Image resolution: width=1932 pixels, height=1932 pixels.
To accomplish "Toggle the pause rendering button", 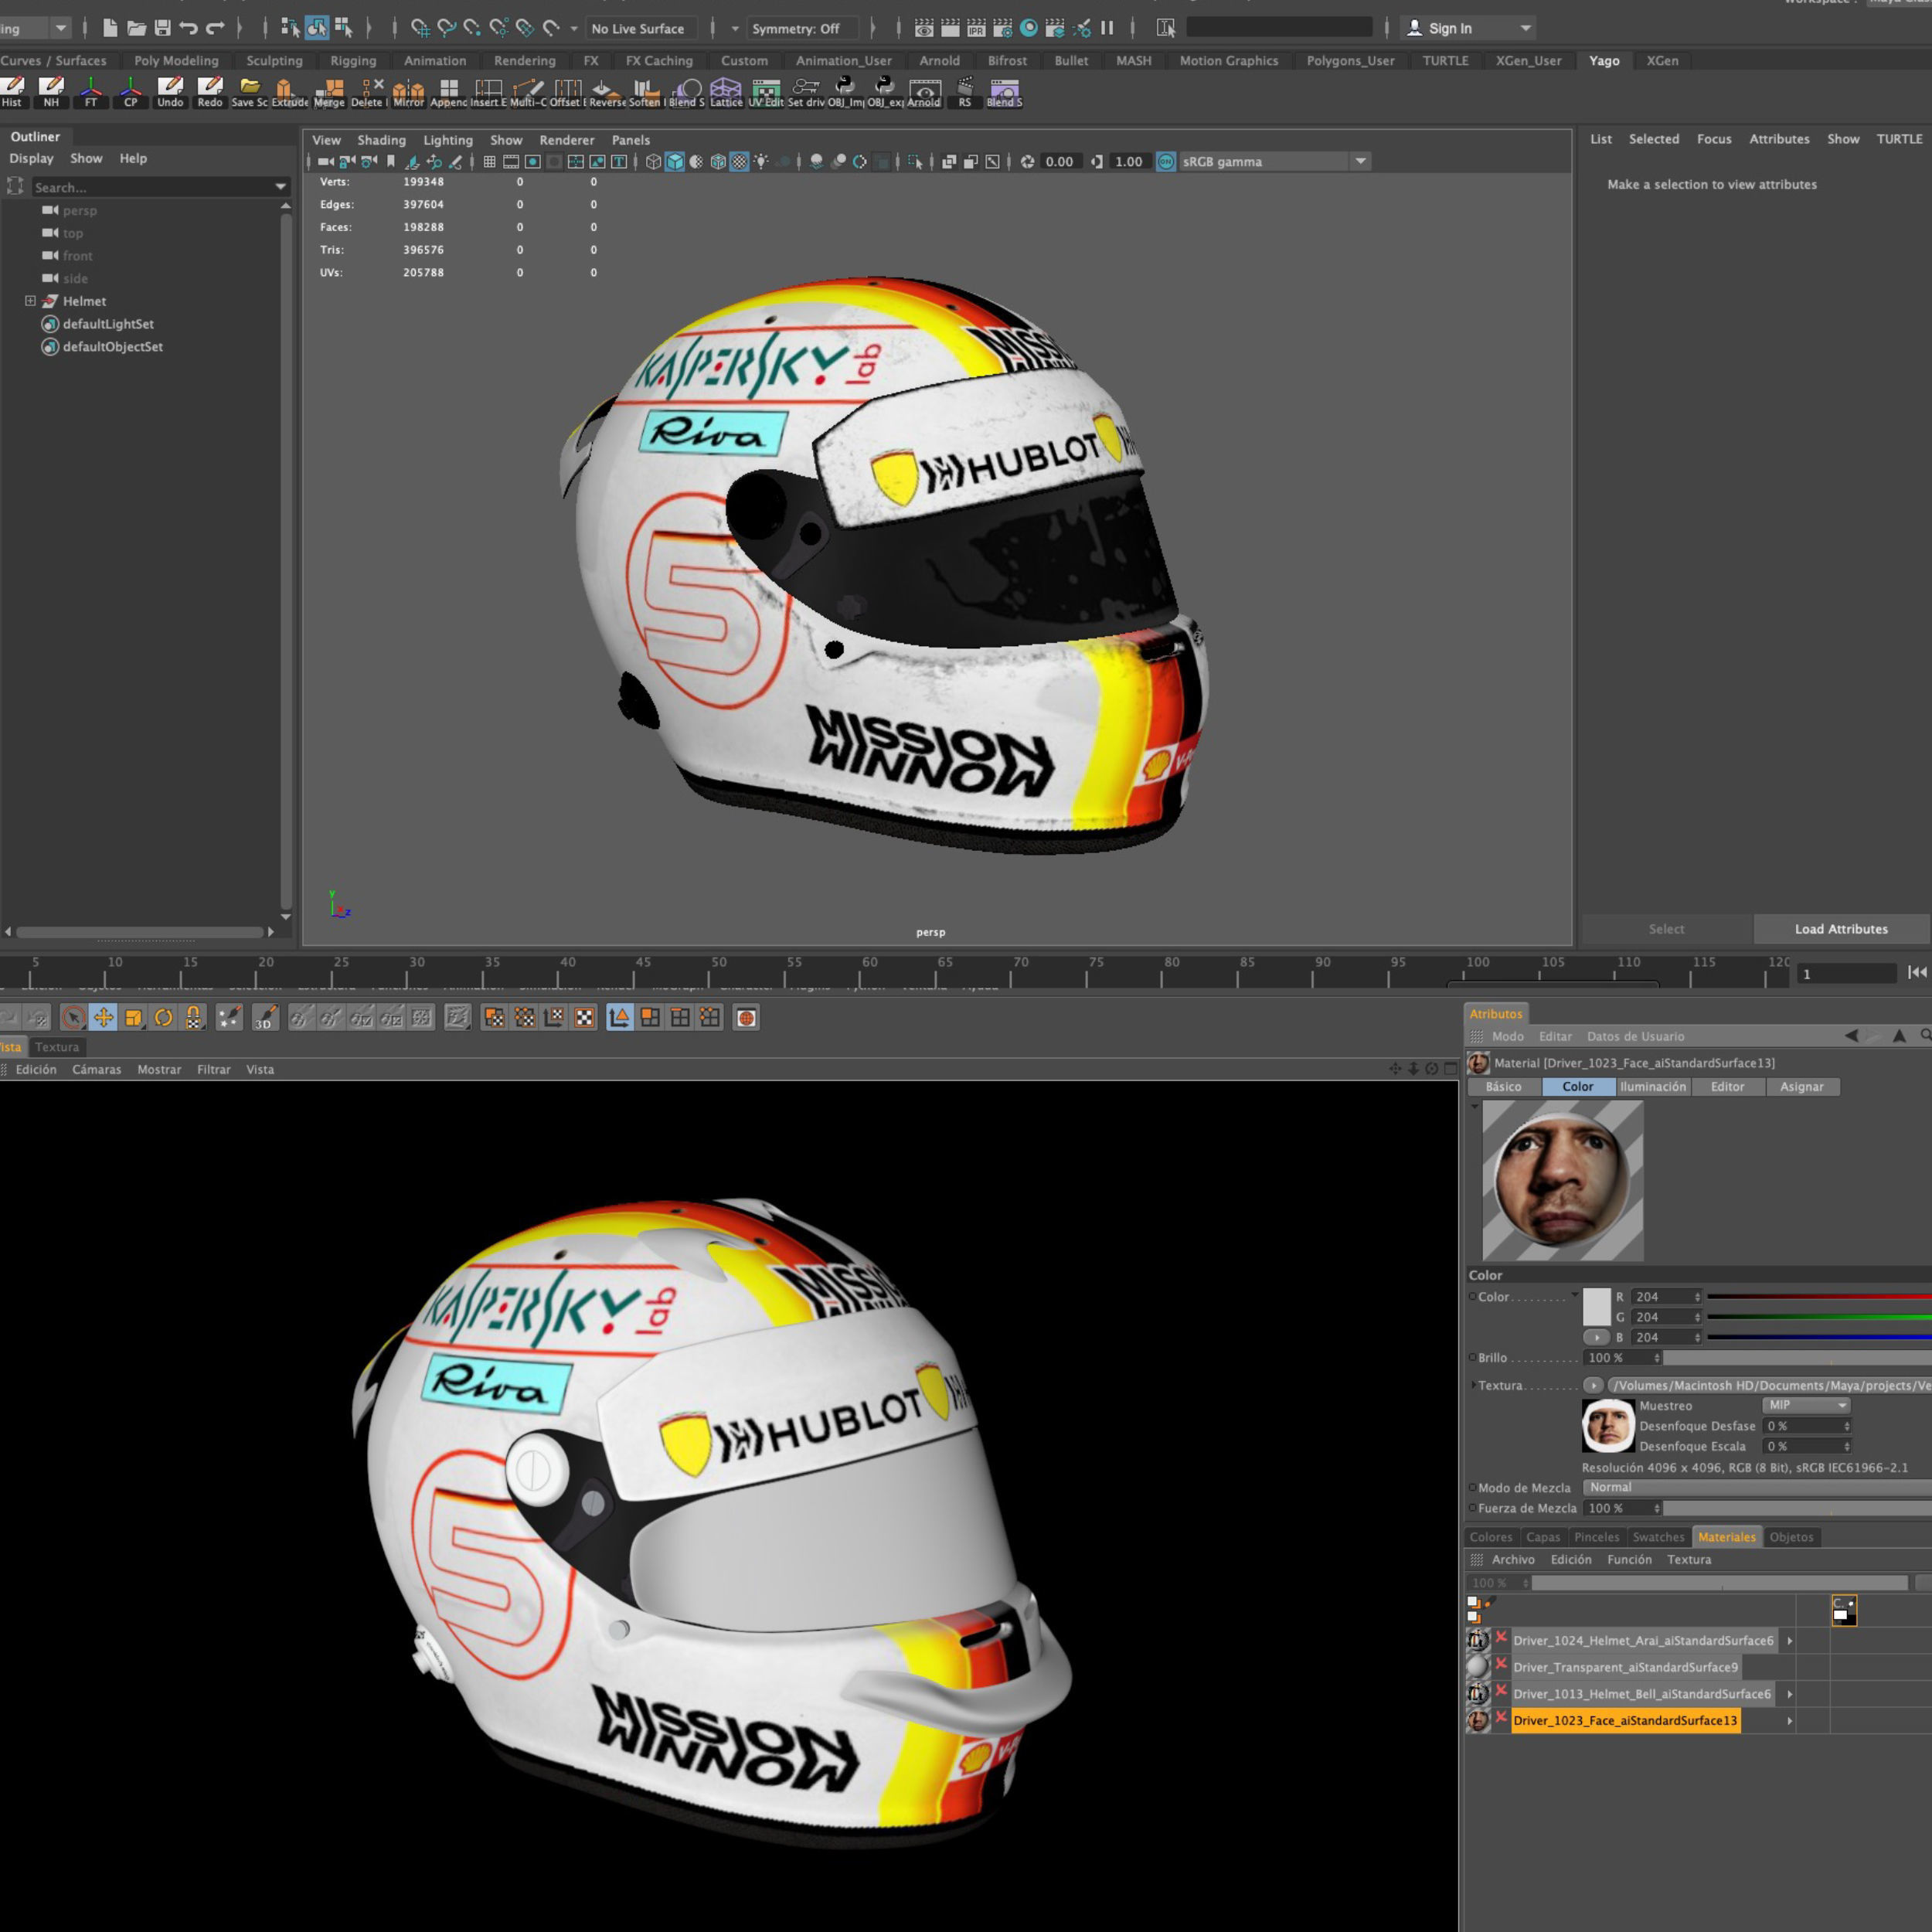I will tap(1107, 28).
